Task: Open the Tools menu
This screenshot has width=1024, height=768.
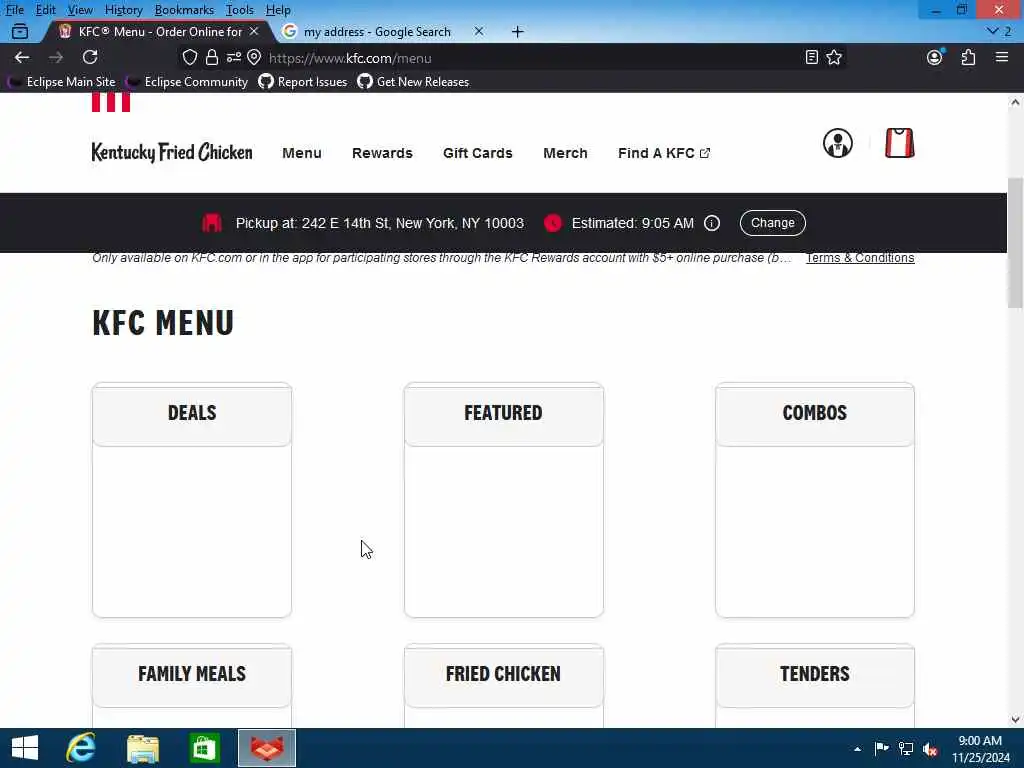Action: (x=239, y=10)
